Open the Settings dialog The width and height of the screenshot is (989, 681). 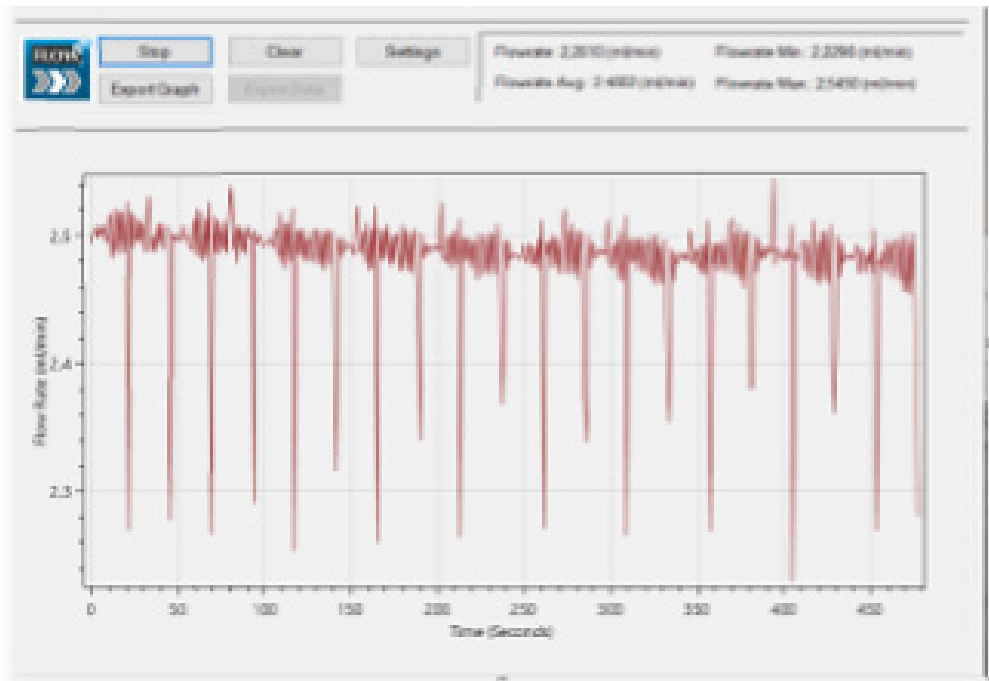(x=412, y=53)
